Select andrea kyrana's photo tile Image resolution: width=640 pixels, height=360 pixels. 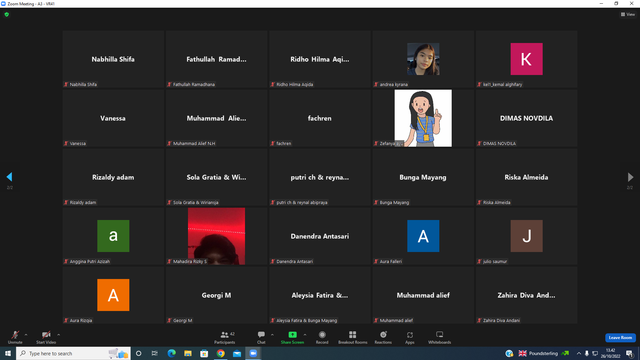(x=423, y=59)
